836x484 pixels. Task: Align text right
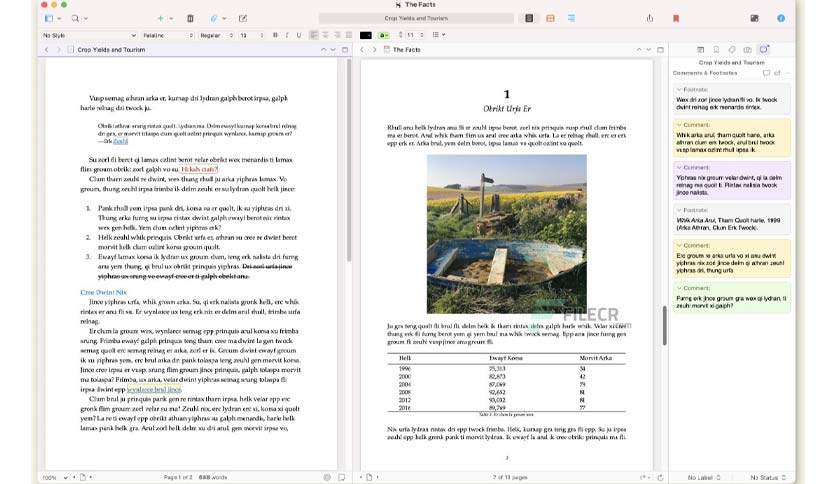coord(337,35)
